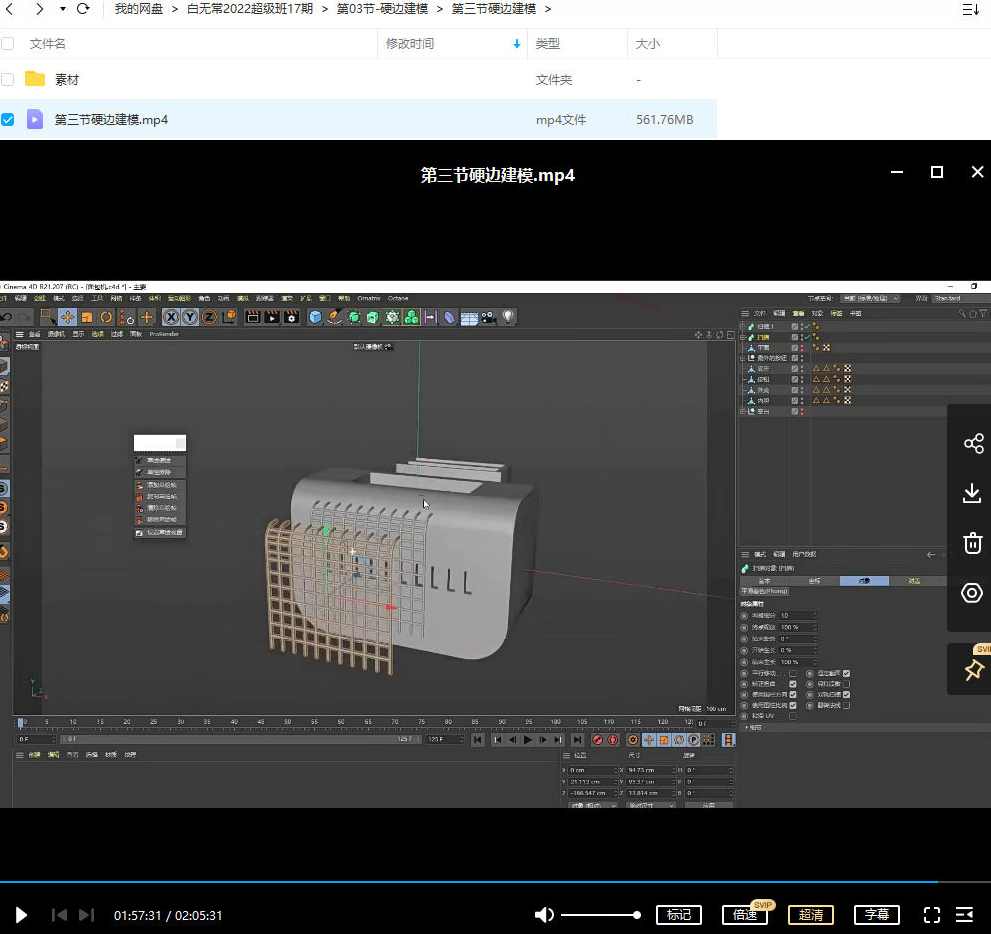Screen dimensions: 991x934
Task: Play the video with the play button
Action: point(21,915)
